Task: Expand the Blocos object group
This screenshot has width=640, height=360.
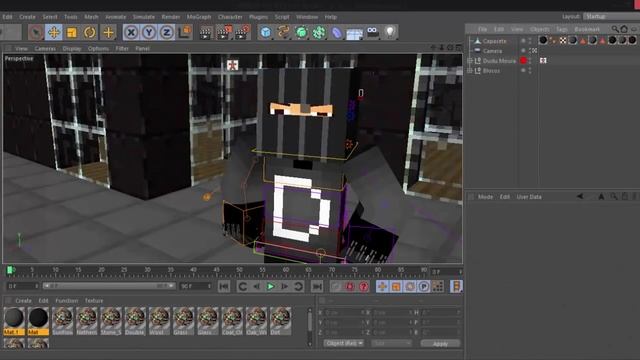Action: tap(470, 71)
